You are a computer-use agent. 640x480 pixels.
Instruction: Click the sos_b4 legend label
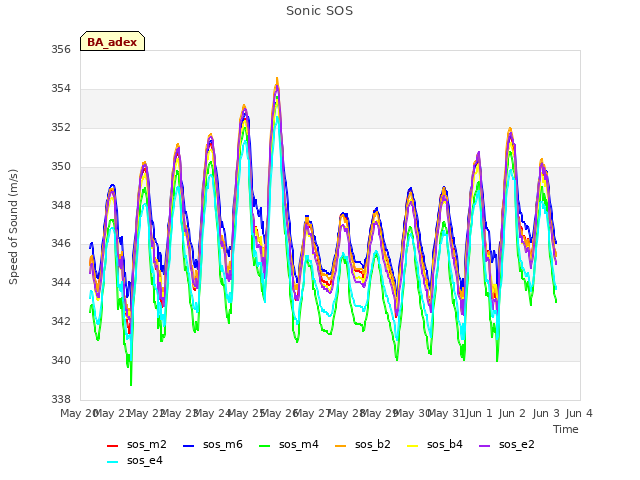pos(445,444)
